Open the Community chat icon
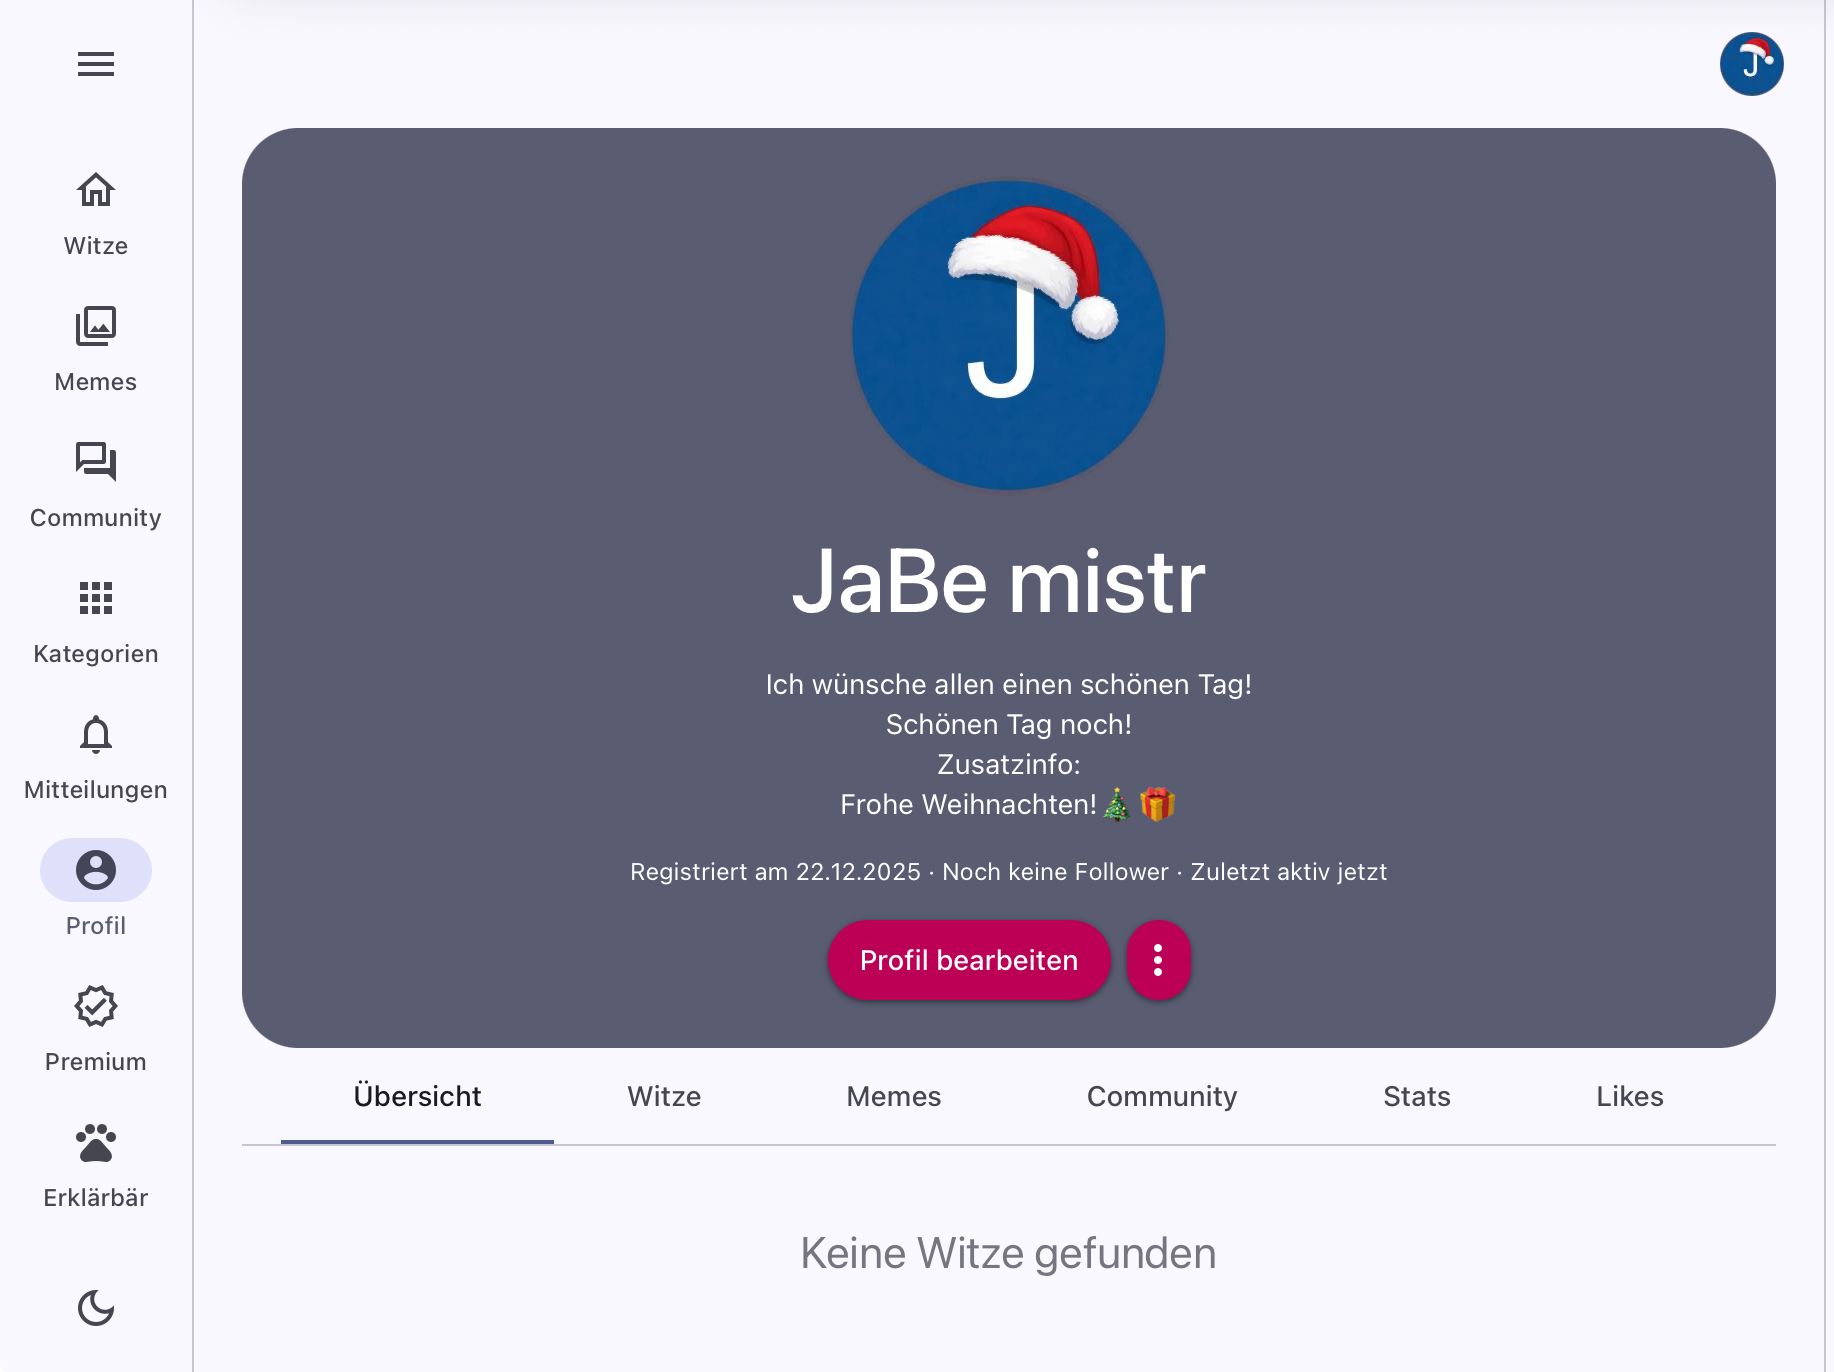Viewport: 1834px width, 1372px height. pos(96,462)
